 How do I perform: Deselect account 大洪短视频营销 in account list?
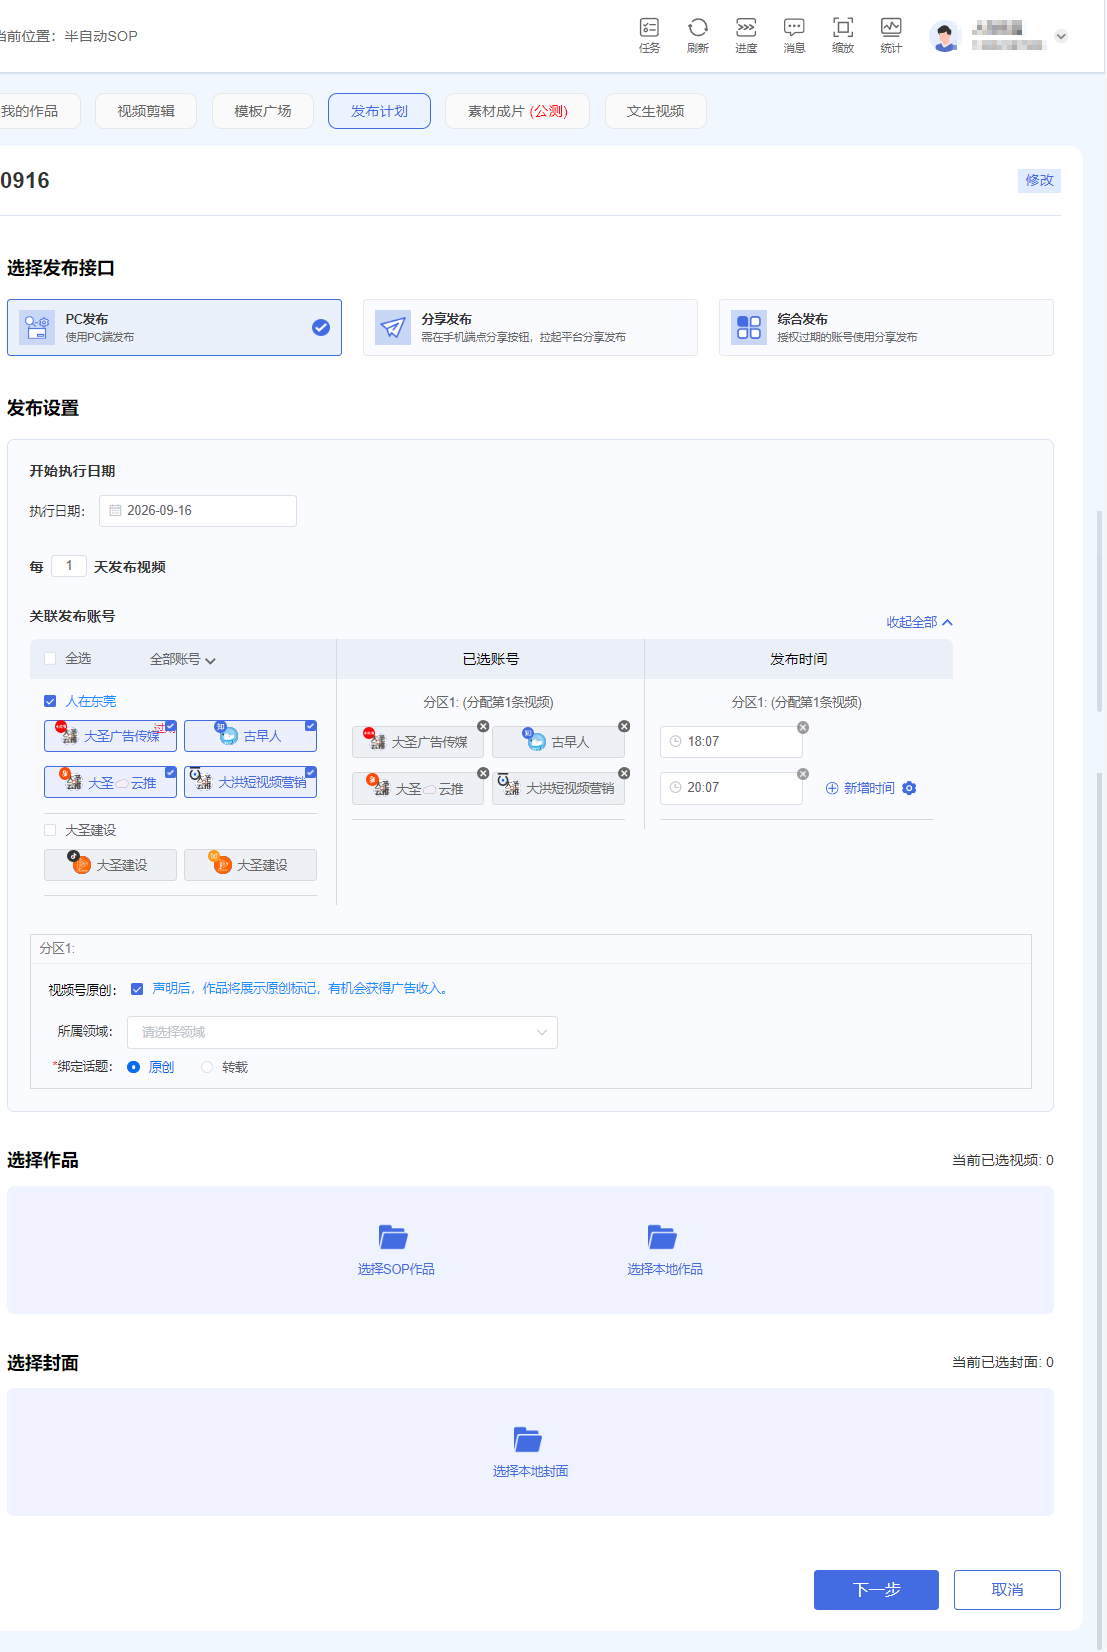coord(250,782)
